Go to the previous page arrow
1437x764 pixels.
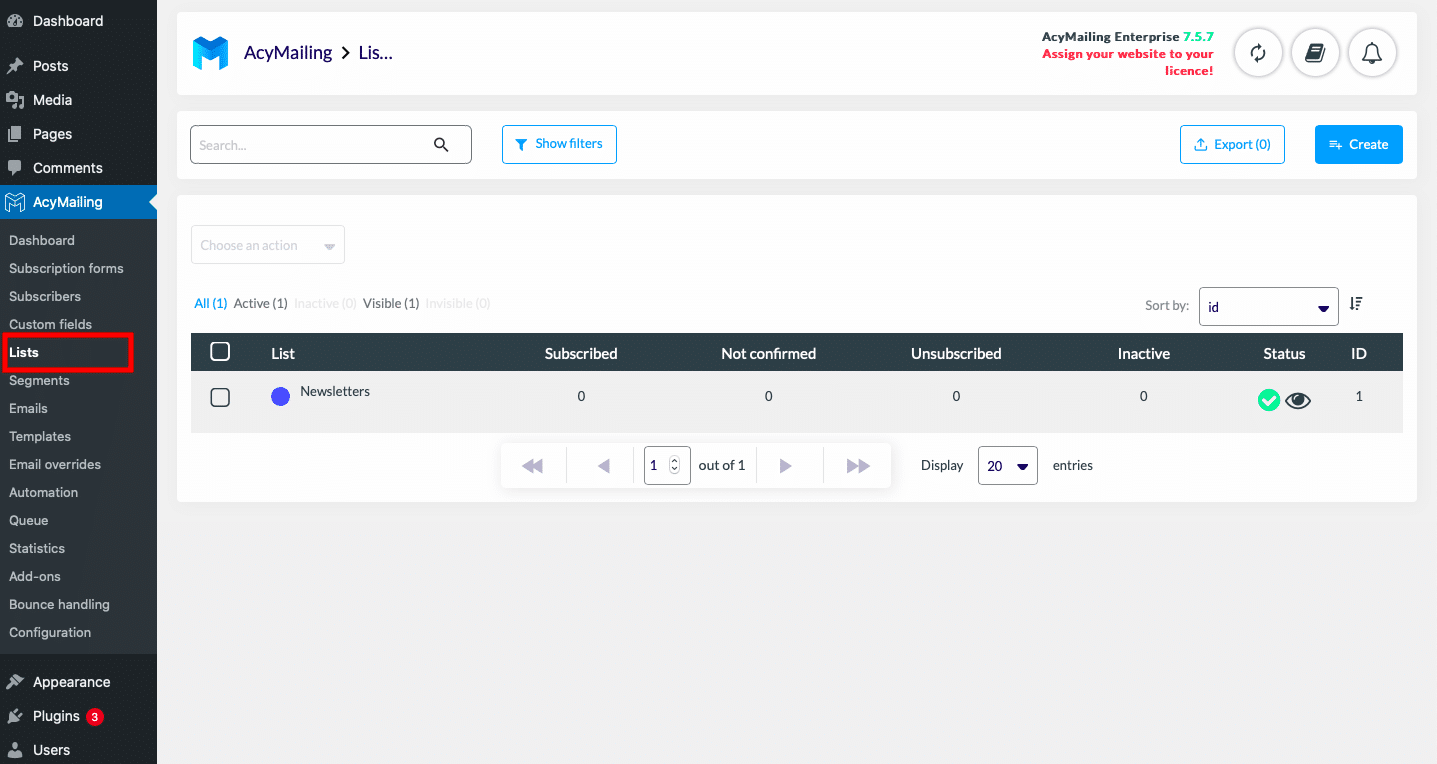603,466
